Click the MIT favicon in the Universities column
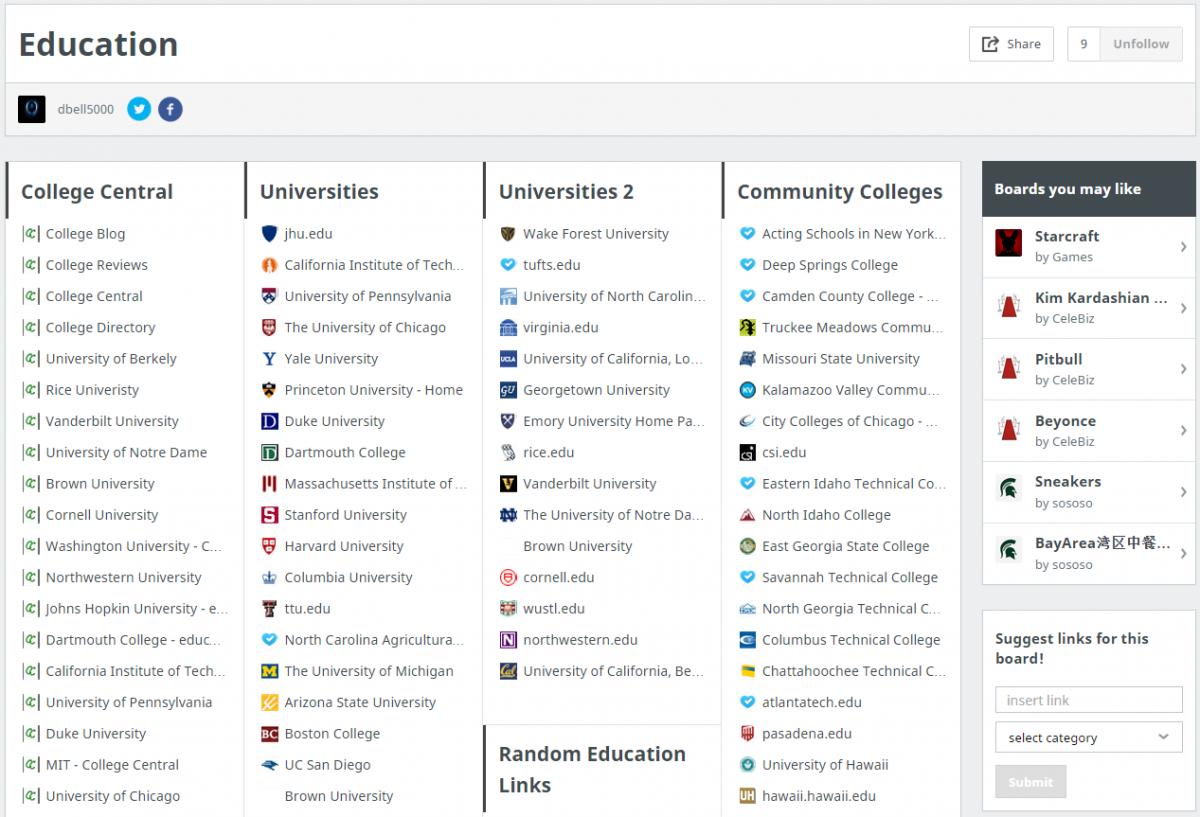 [x=269, y=484]
